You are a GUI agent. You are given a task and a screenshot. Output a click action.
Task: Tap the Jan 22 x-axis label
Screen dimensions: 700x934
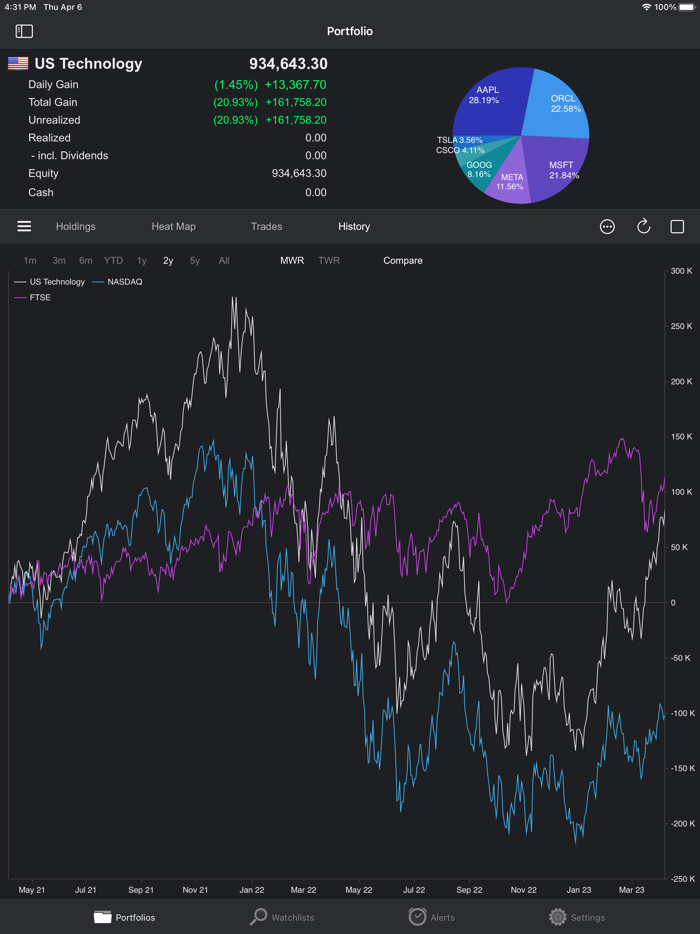[x=251, y=890]
